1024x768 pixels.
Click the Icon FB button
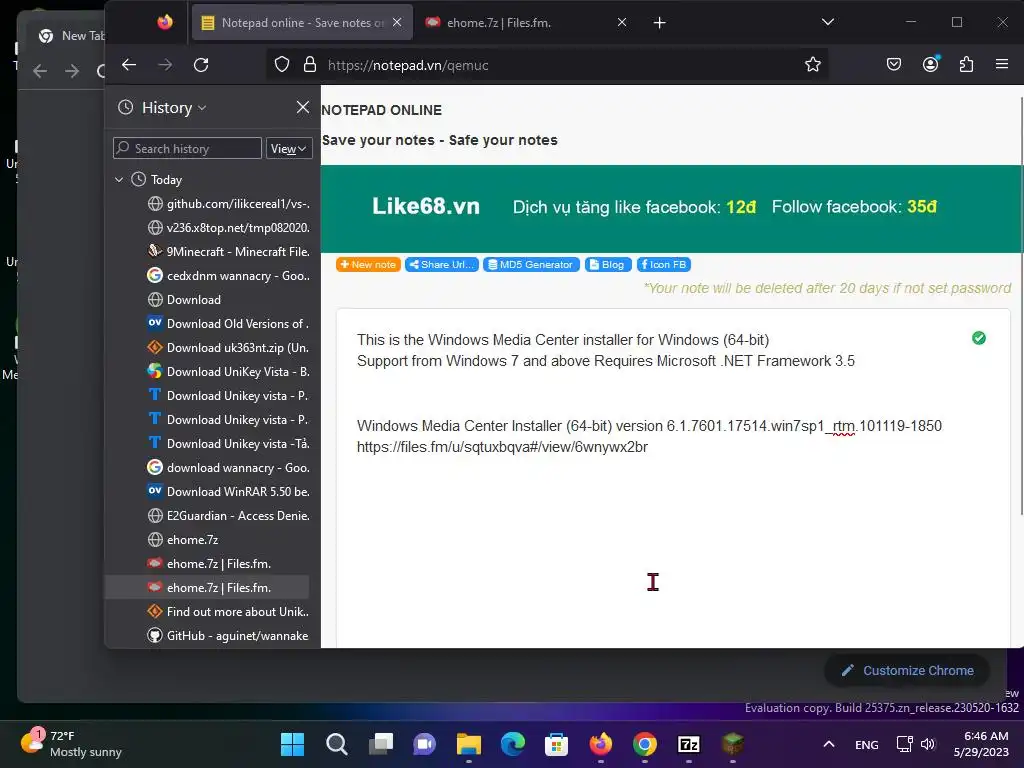click(x=664, y=264)
